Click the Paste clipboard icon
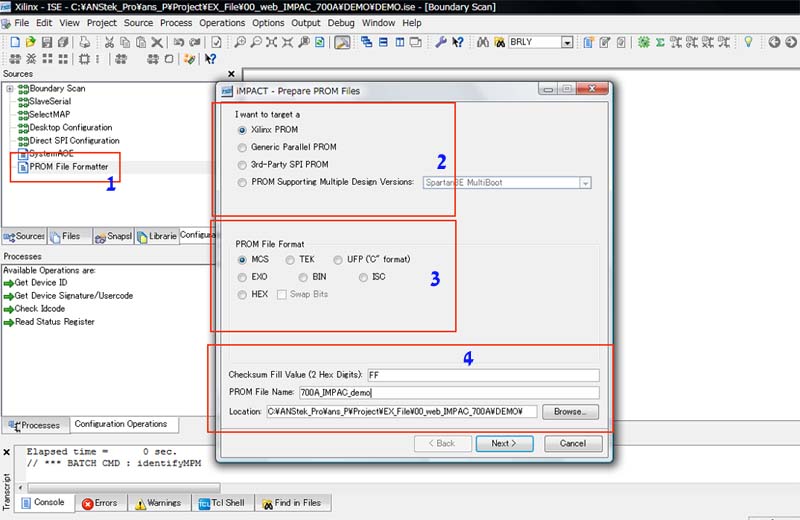 (x=141, y=42)
